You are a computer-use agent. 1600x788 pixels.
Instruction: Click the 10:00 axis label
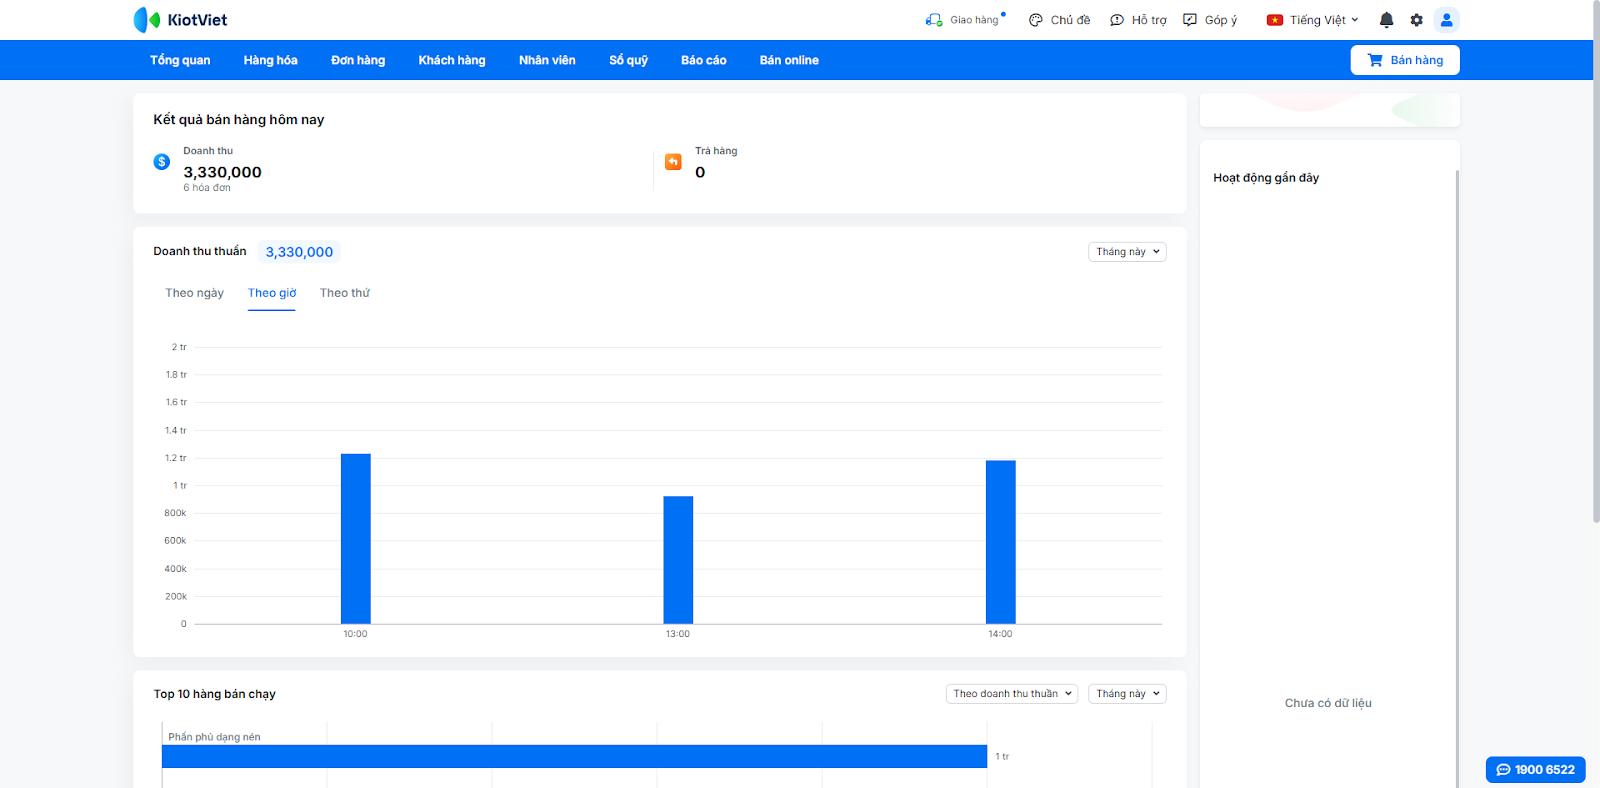coord(355,634)
